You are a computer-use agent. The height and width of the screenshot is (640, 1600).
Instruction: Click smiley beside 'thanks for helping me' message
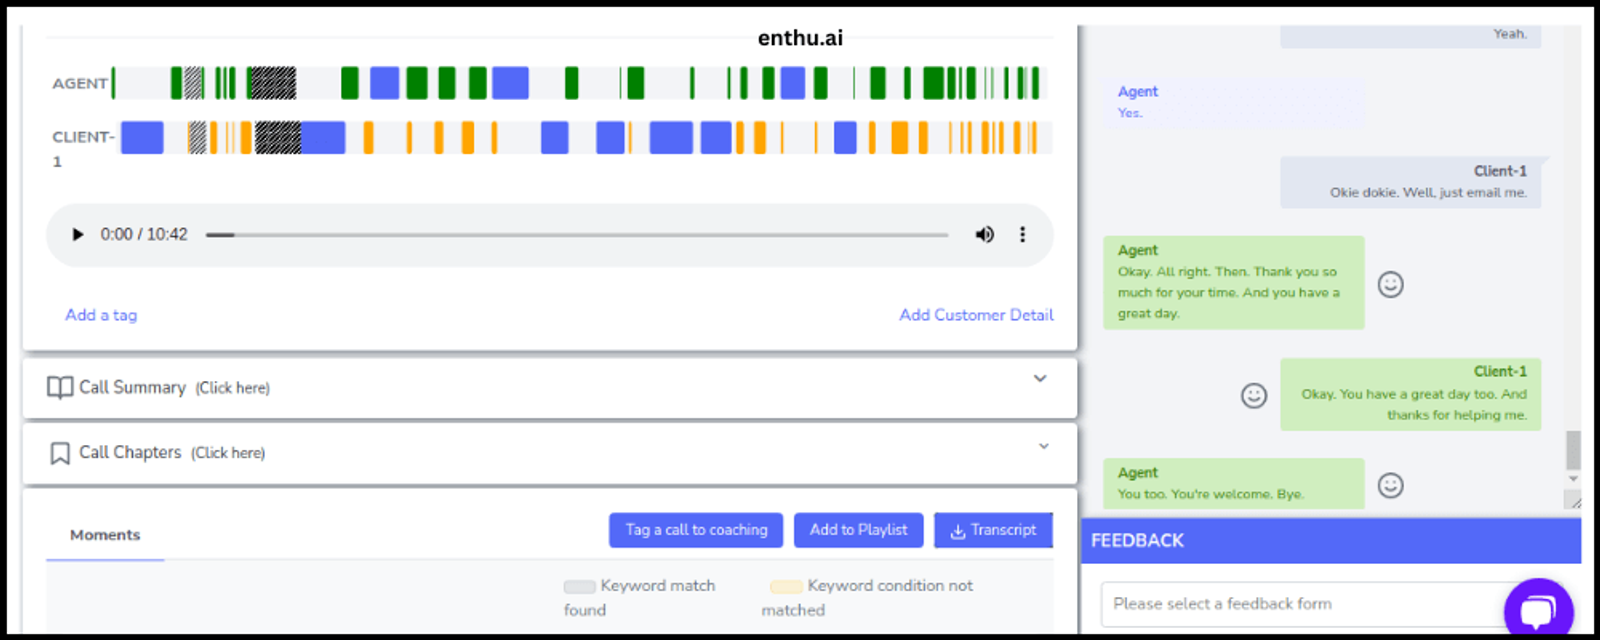[x=1254, y=396]
